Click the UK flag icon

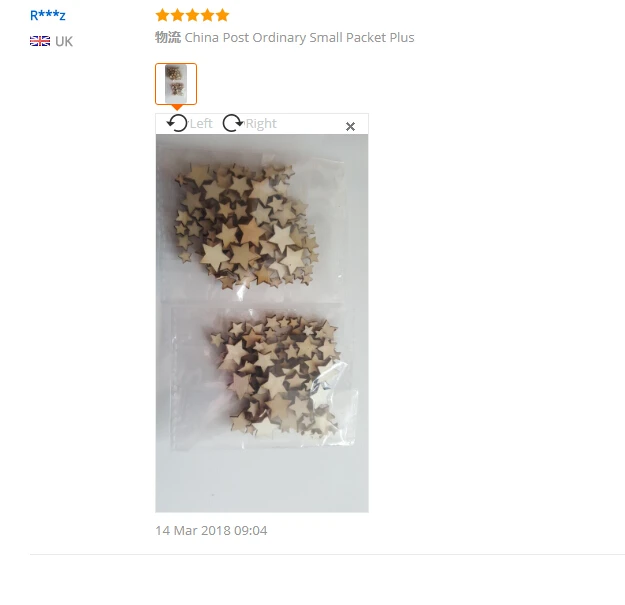tap(40, 41)
